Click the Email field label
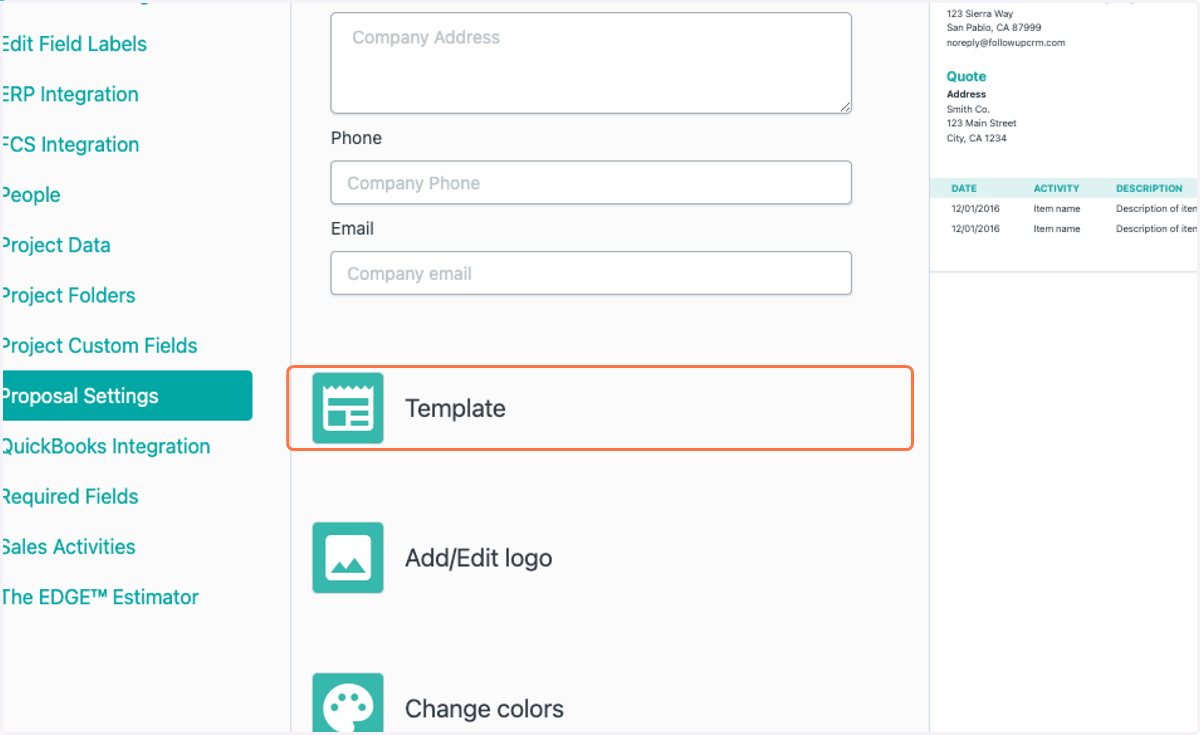1200x735 pixels. click(x=352, y=228)
